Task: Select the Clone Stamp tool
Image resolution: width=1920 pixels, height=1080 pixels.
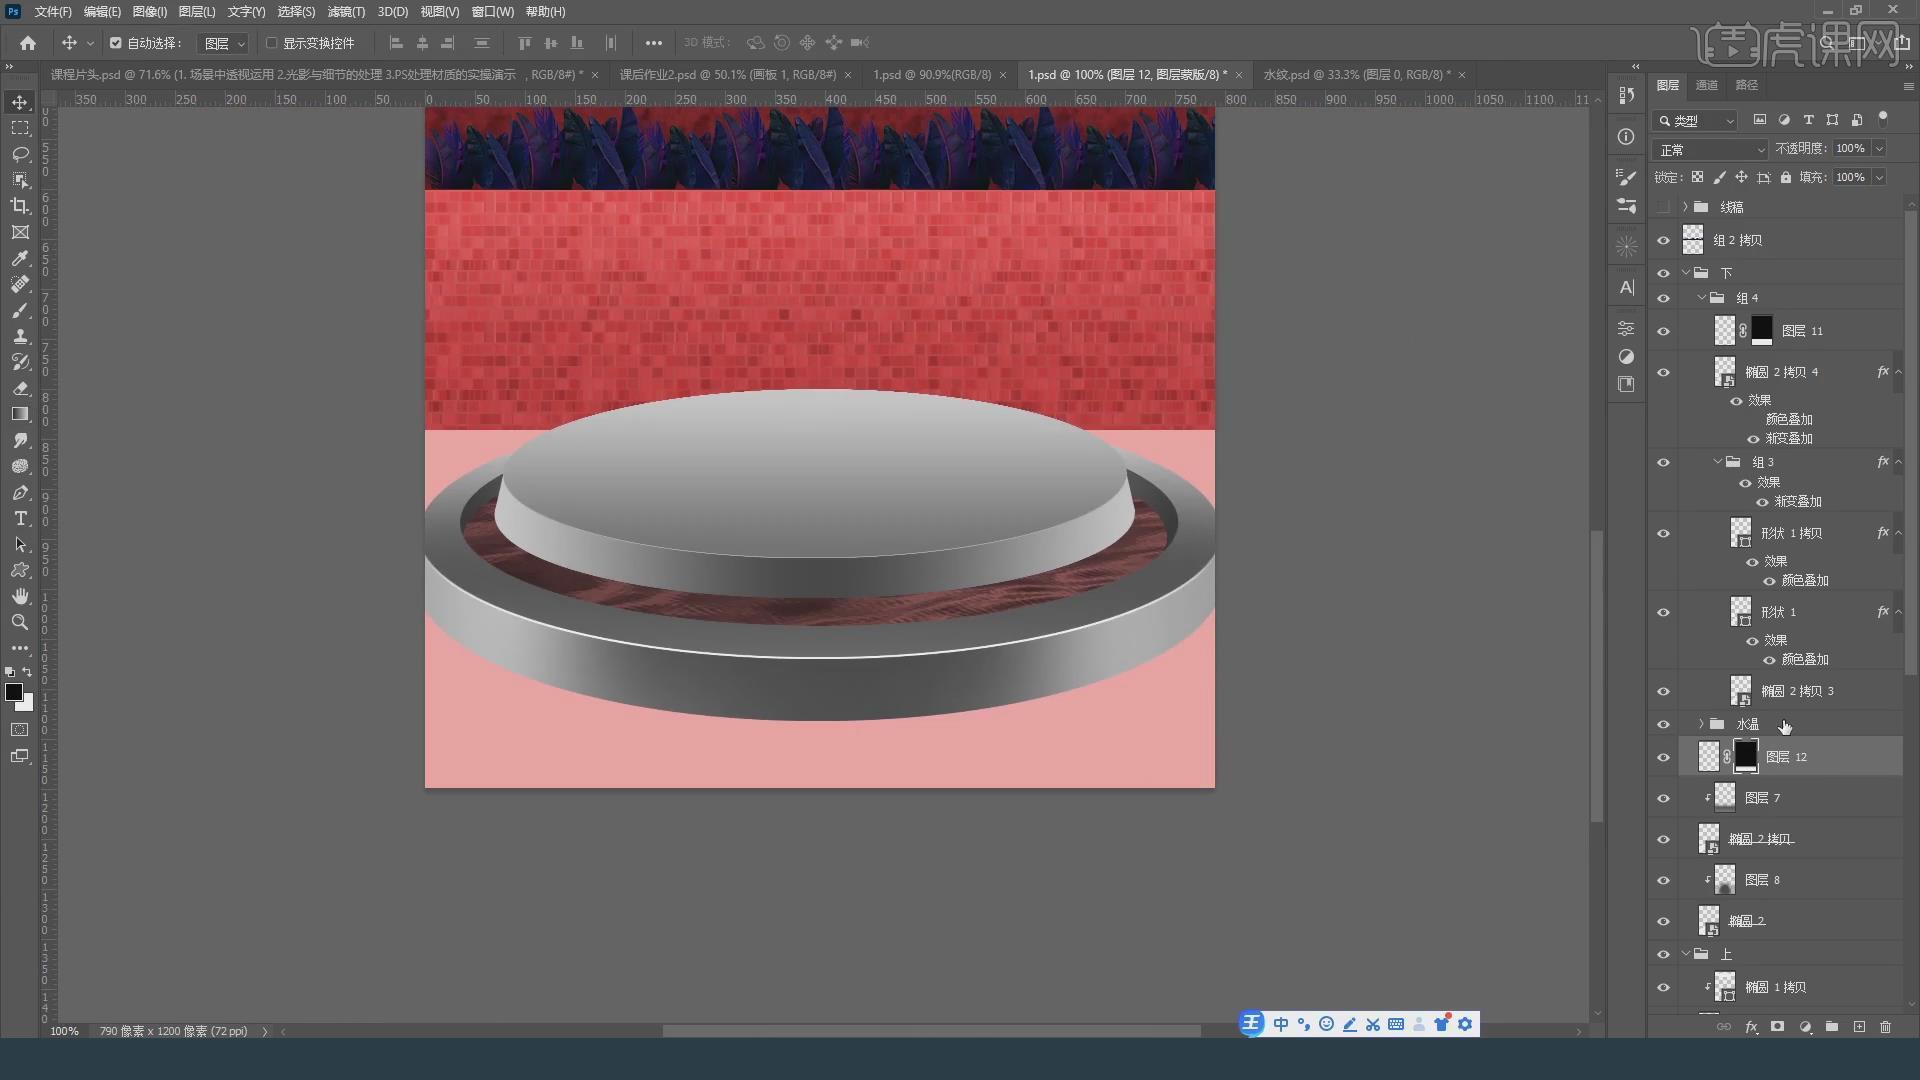Action: pyautogui.click(x=20, y=336)
